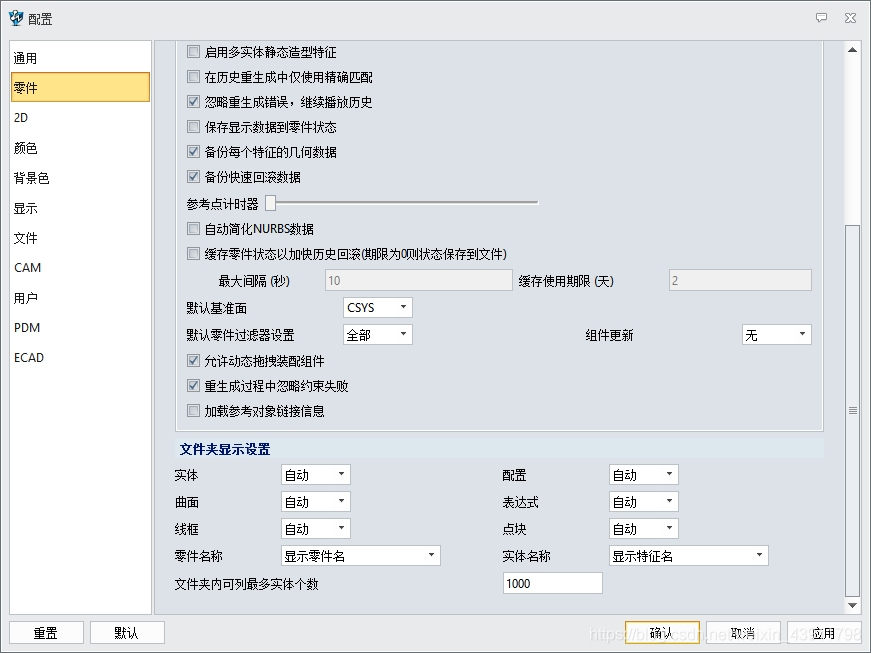Viewport: 871px width, 653px height.
Task: Open the 实体名称 dropdown
Action: [x=688, y=556]
